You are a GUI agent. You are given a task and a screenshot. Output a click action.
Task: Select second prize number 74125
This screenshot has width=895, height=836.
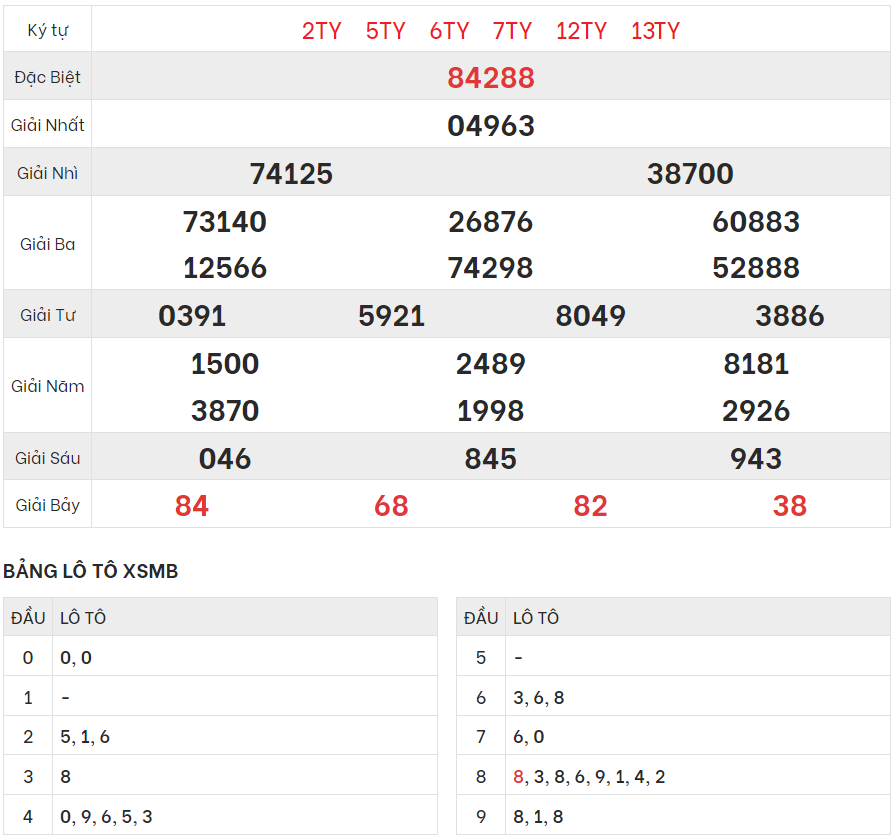[x=291, y=174]
